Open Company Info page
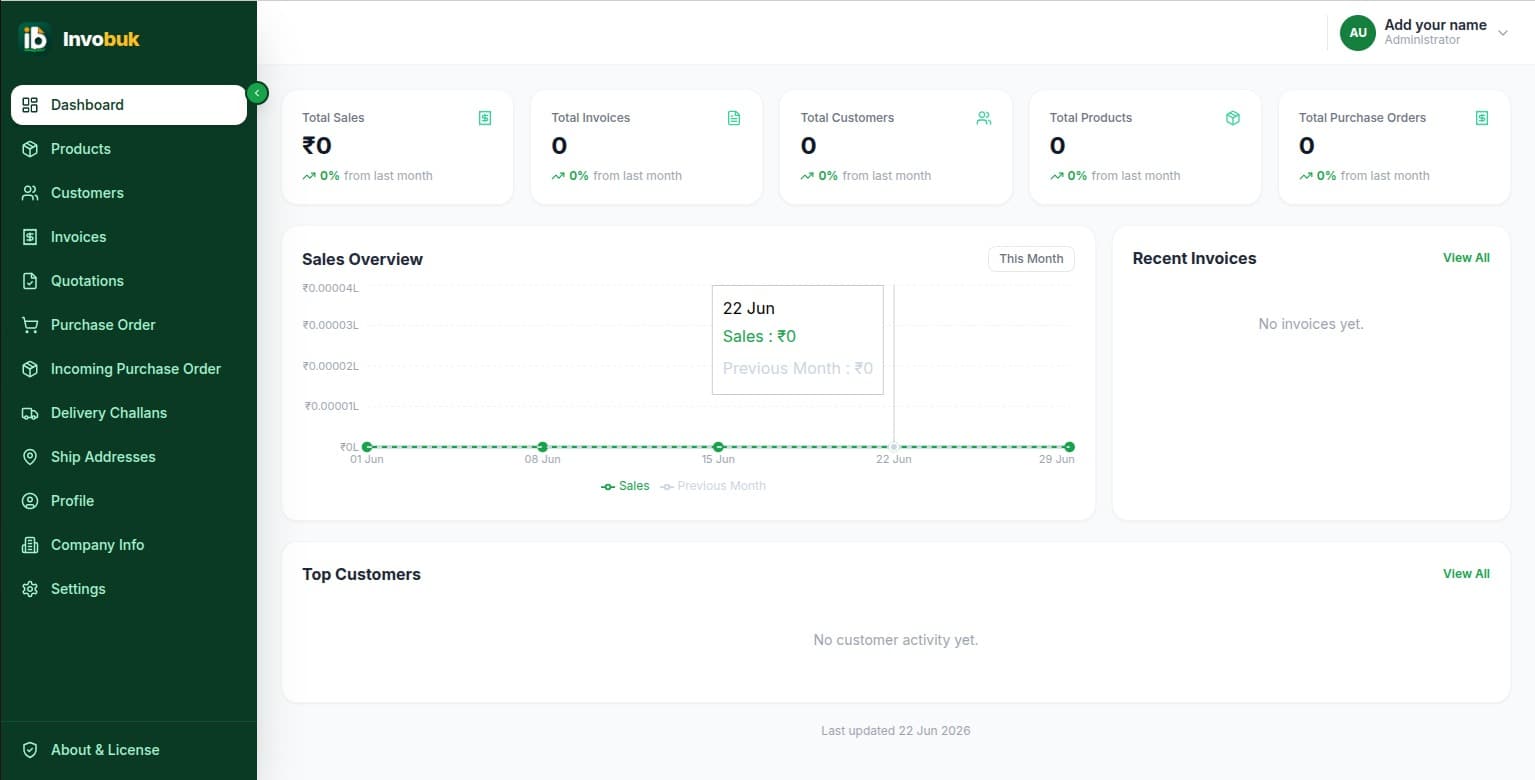Viewport: 1535px width, 780px height. 129,545
